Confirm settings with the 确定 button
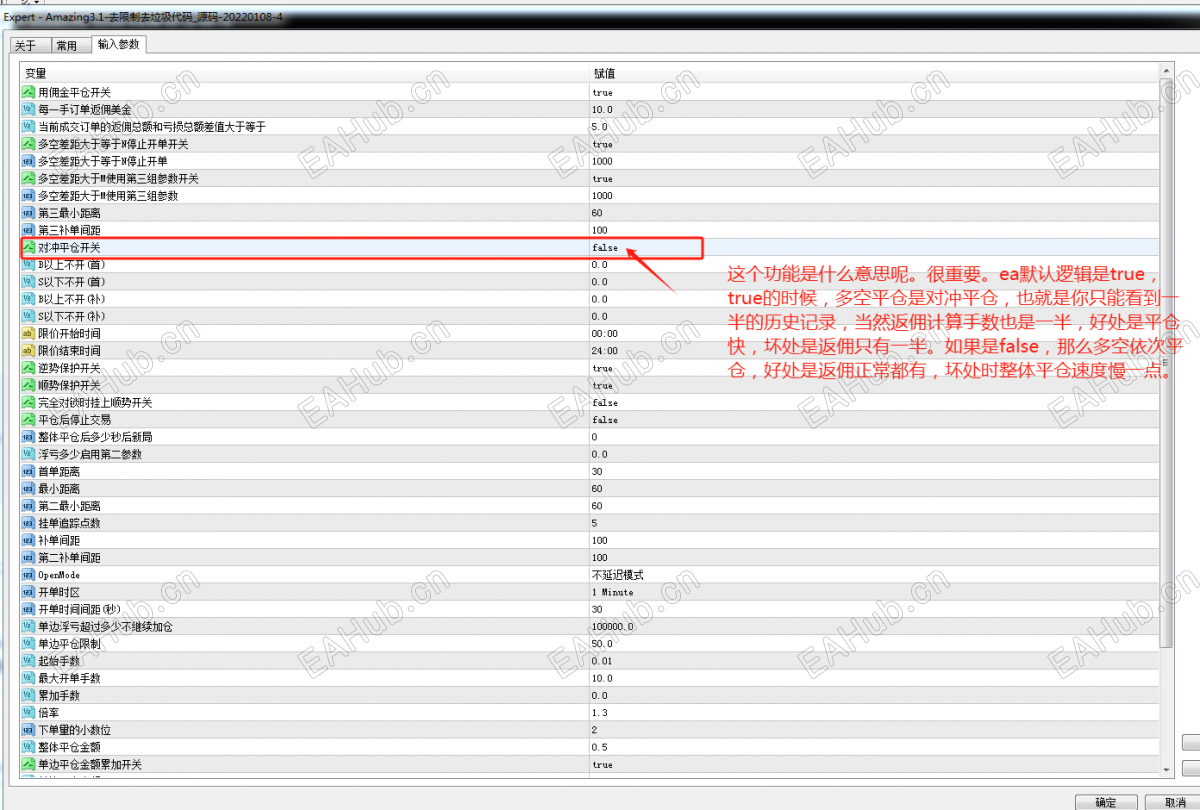The width and height of the screenshot is (1200, 810). click(1106, 802)
